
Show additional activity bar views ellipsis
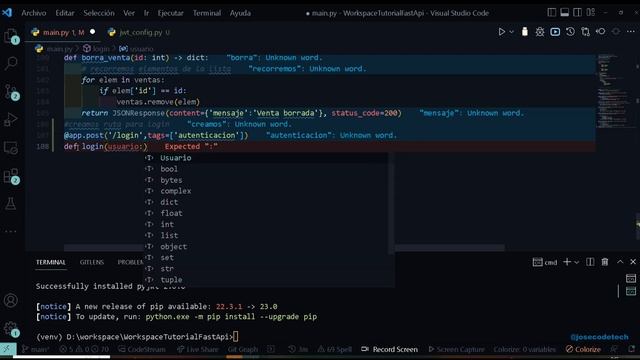point(11,231)
